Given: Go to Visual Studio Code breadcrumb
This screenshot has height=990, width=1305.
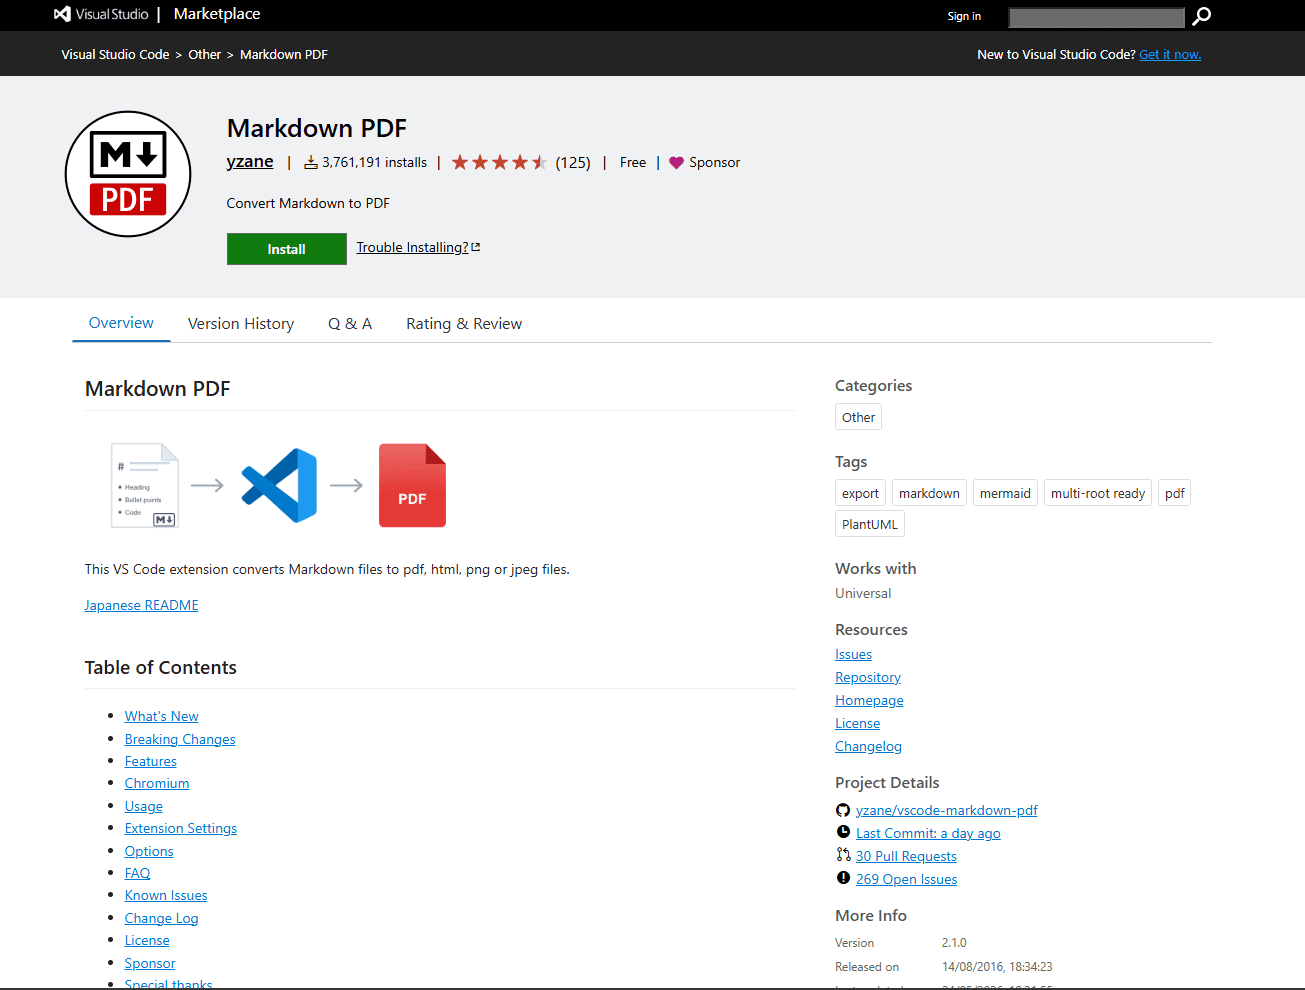Looking at the screenshot, I should click(115, 54).
